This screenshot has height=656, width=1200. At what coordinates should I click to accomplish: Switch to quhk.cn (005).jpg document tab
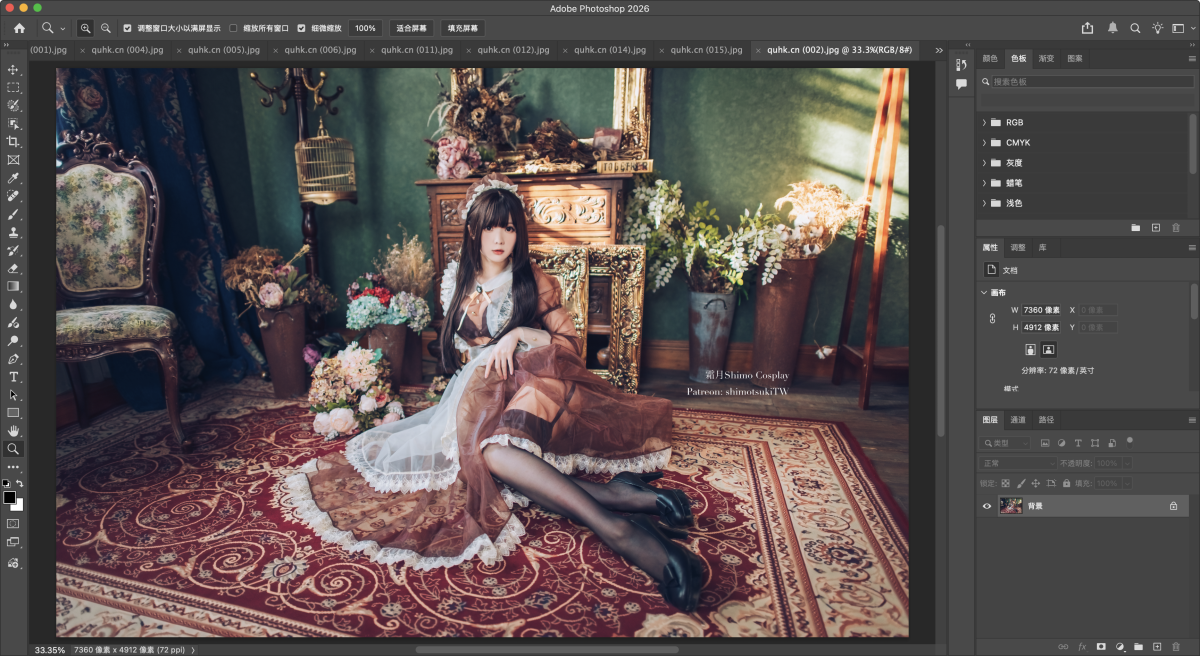coord(216,50)
